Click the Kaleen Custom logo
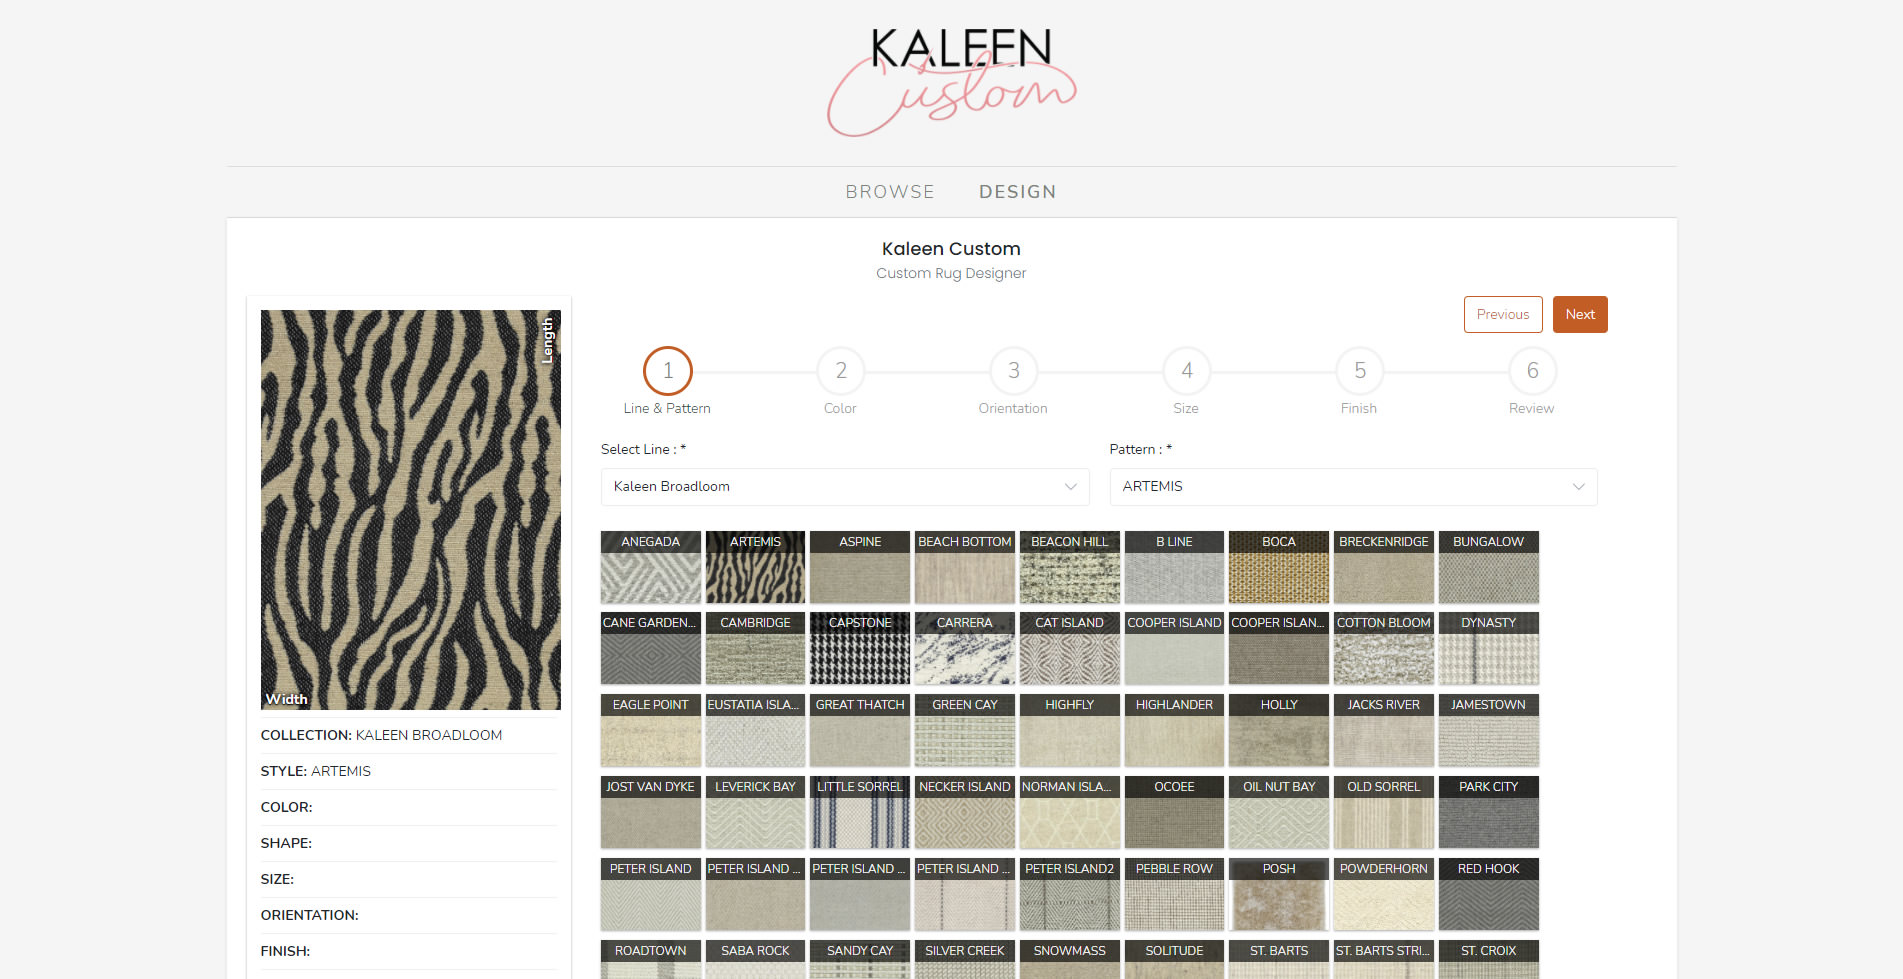Screen dimensions: 1903x979 coord(951,82)
